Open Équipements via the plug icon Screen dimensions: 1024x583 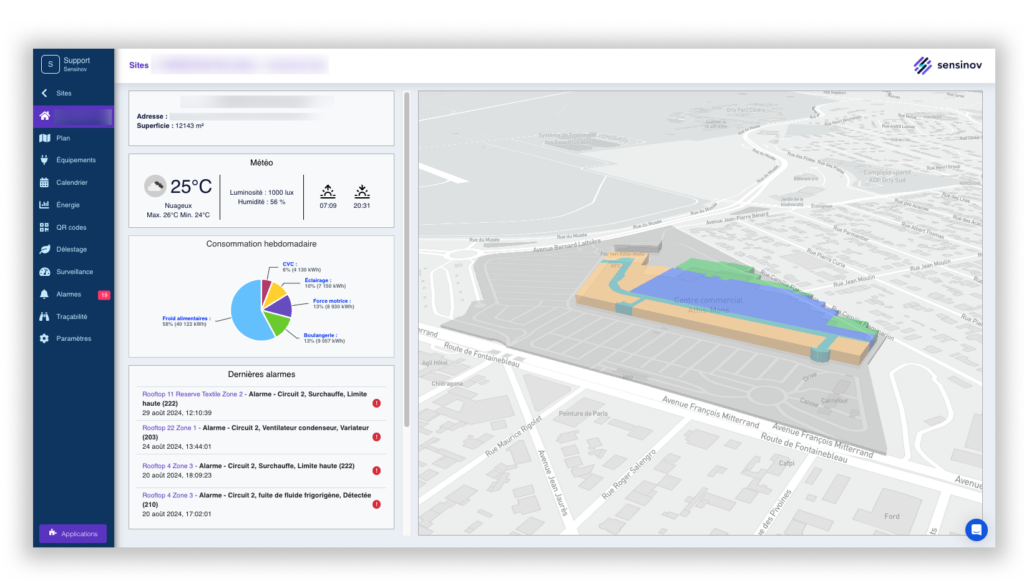click(x=44, y=160)
